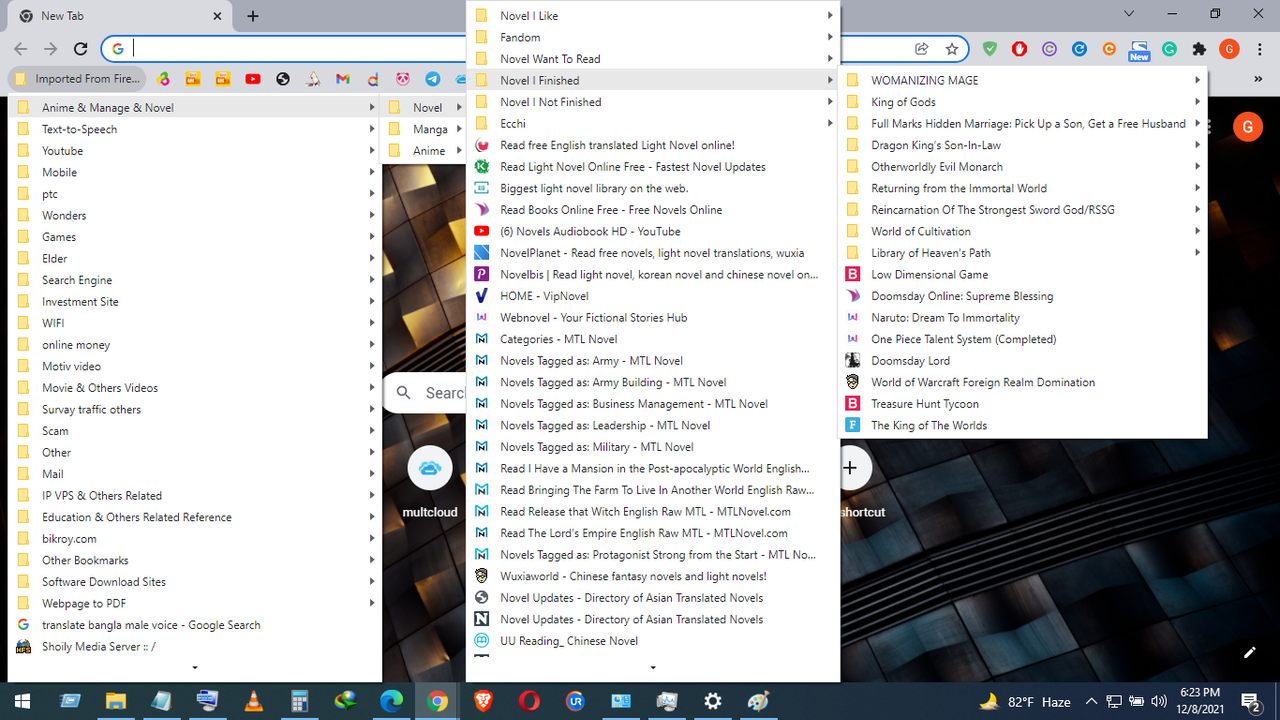Launch VLC media player from taskbar
The image size is (1280, 720).
(x=253, y=701)
